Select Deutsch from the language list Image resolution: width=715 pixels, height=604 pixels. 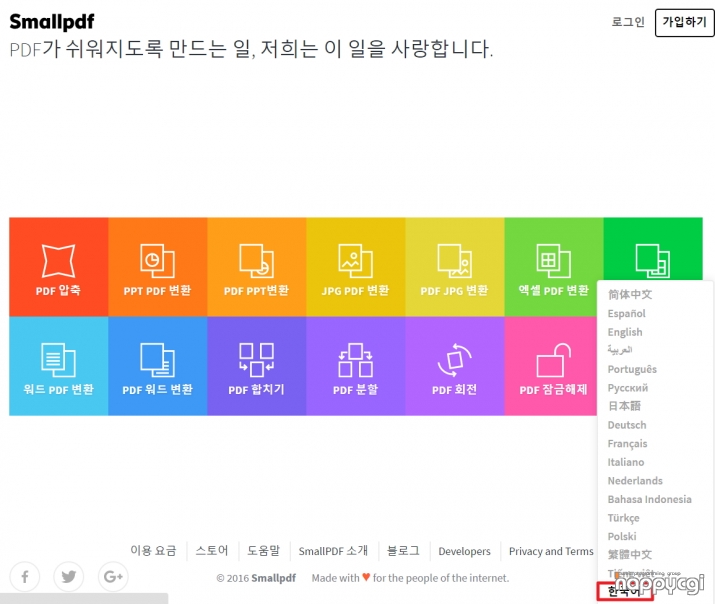point(627,425)
